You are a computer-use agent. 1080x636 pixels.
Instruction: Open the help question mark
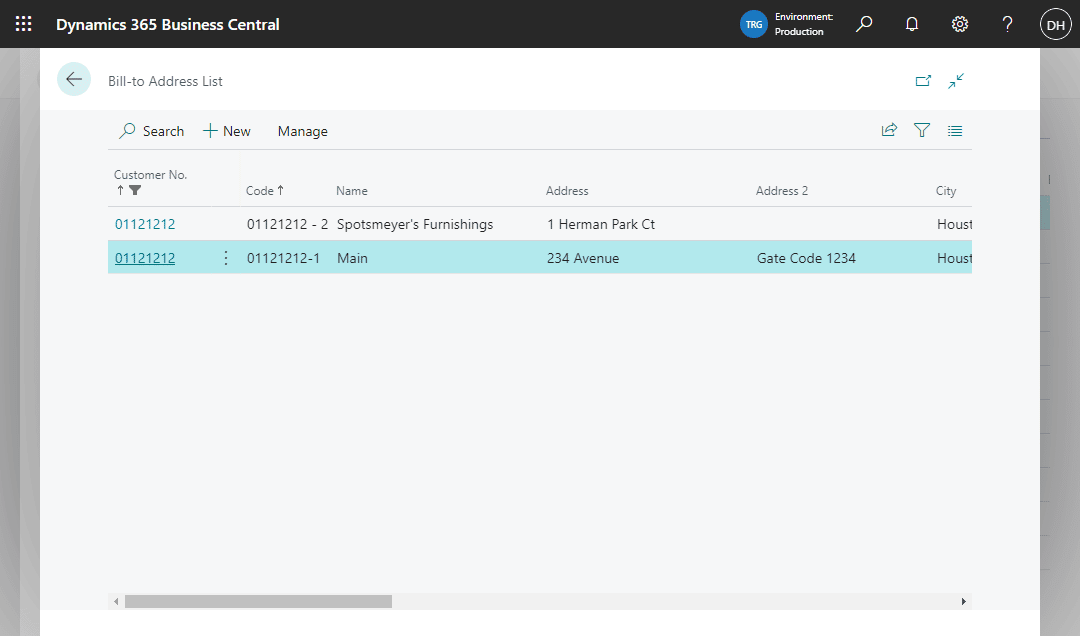[1007, 24]
